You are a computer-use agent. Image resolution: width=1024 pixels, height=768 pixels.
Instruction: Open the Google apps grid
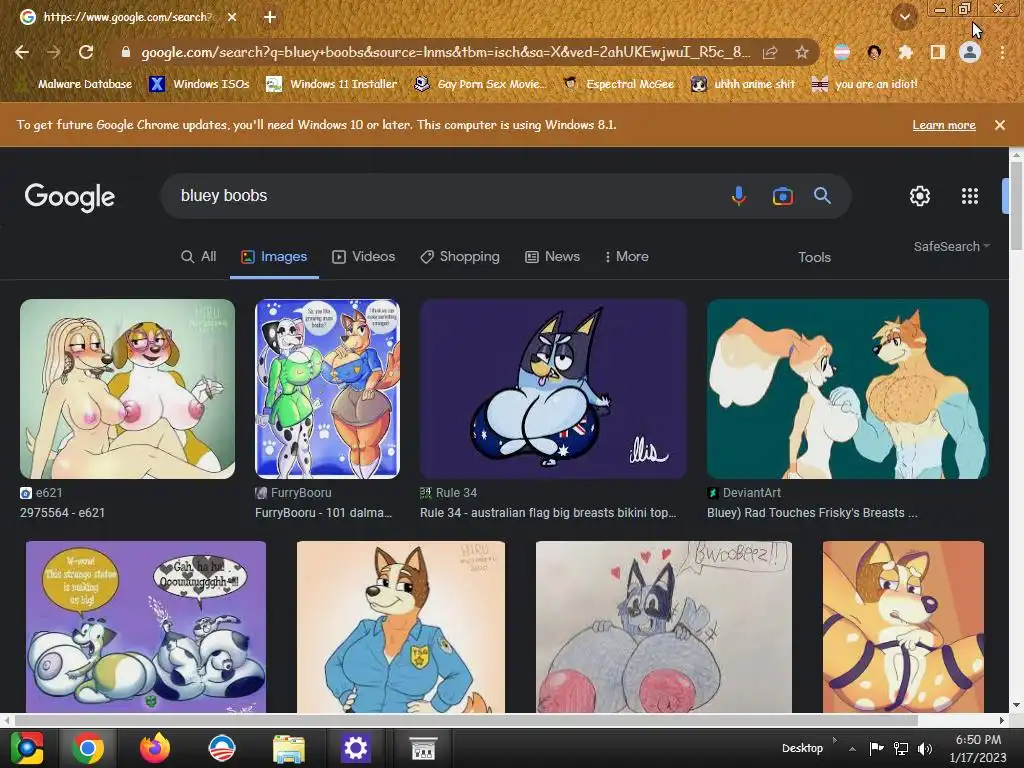point(970,196)
